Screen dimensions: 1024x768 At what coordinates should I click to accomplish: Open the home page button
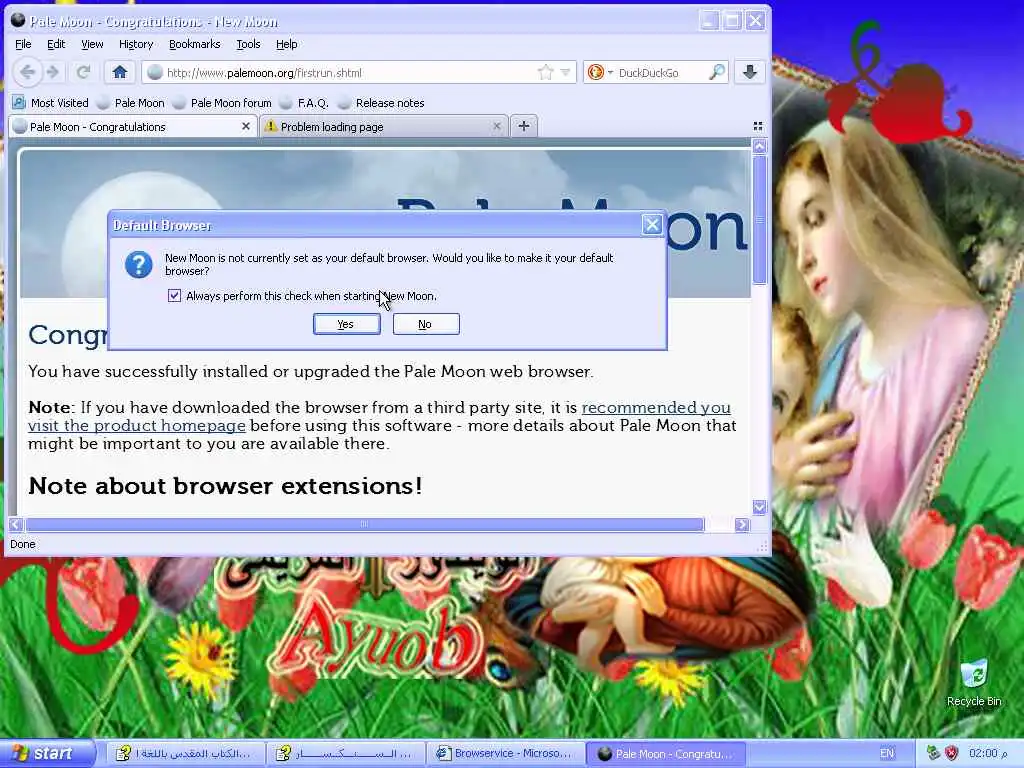[120, 72]
